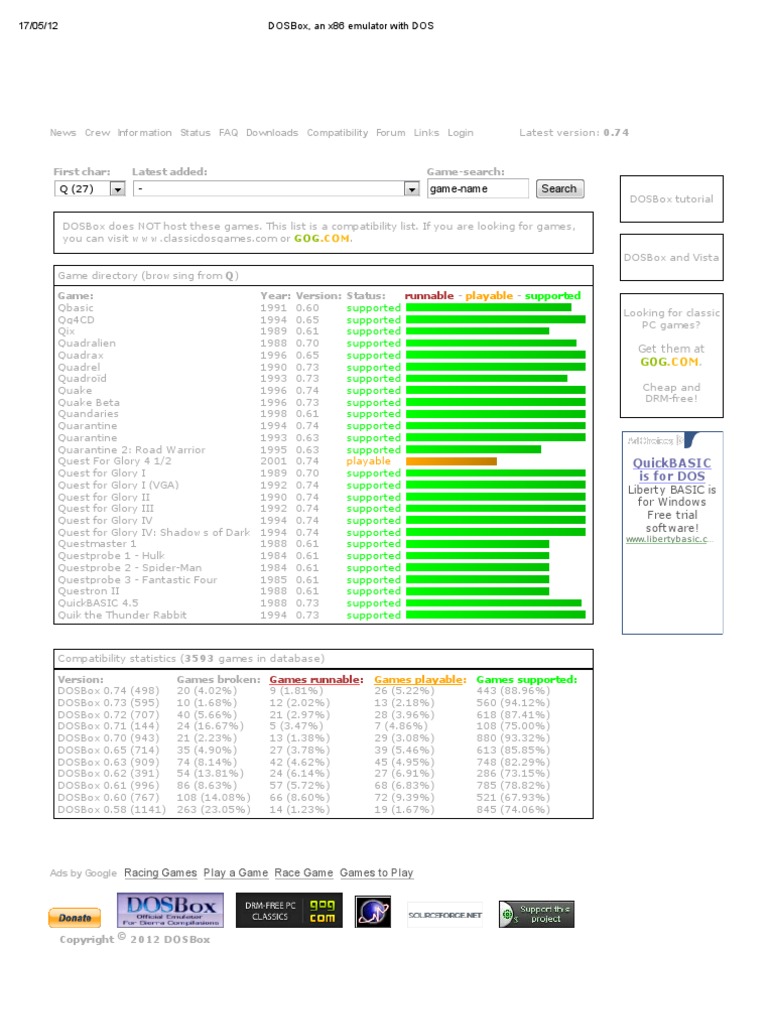Screen dimensions: 768x1024
Task: Open Quest for Glory III entry
Action: [x=106, y=508]
